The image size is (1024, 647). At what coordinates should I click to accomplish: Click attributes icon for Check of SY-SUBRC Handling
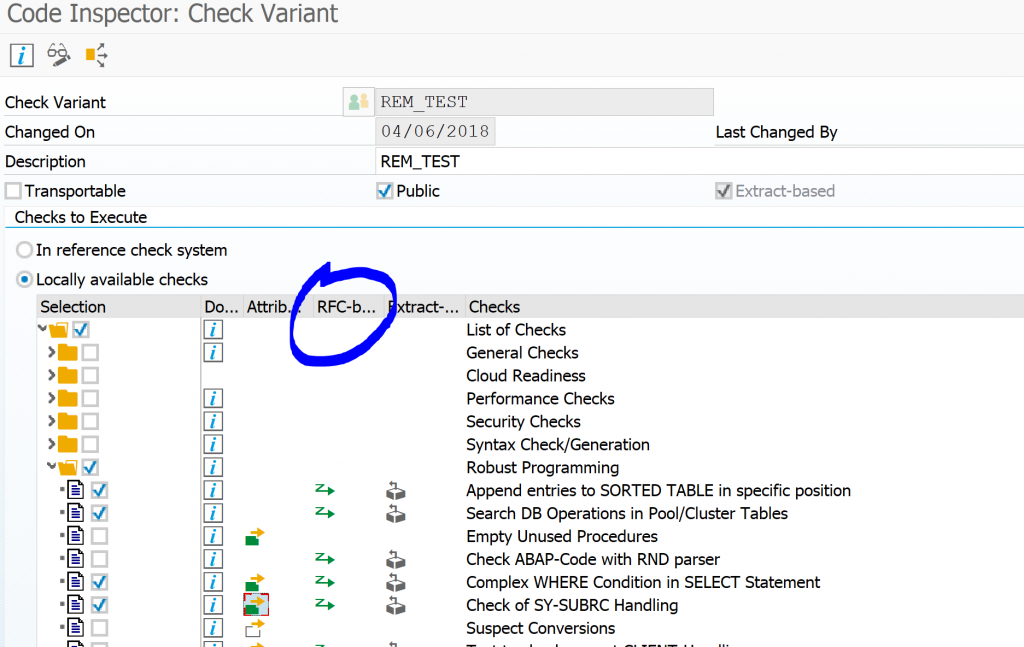point(255,605)
